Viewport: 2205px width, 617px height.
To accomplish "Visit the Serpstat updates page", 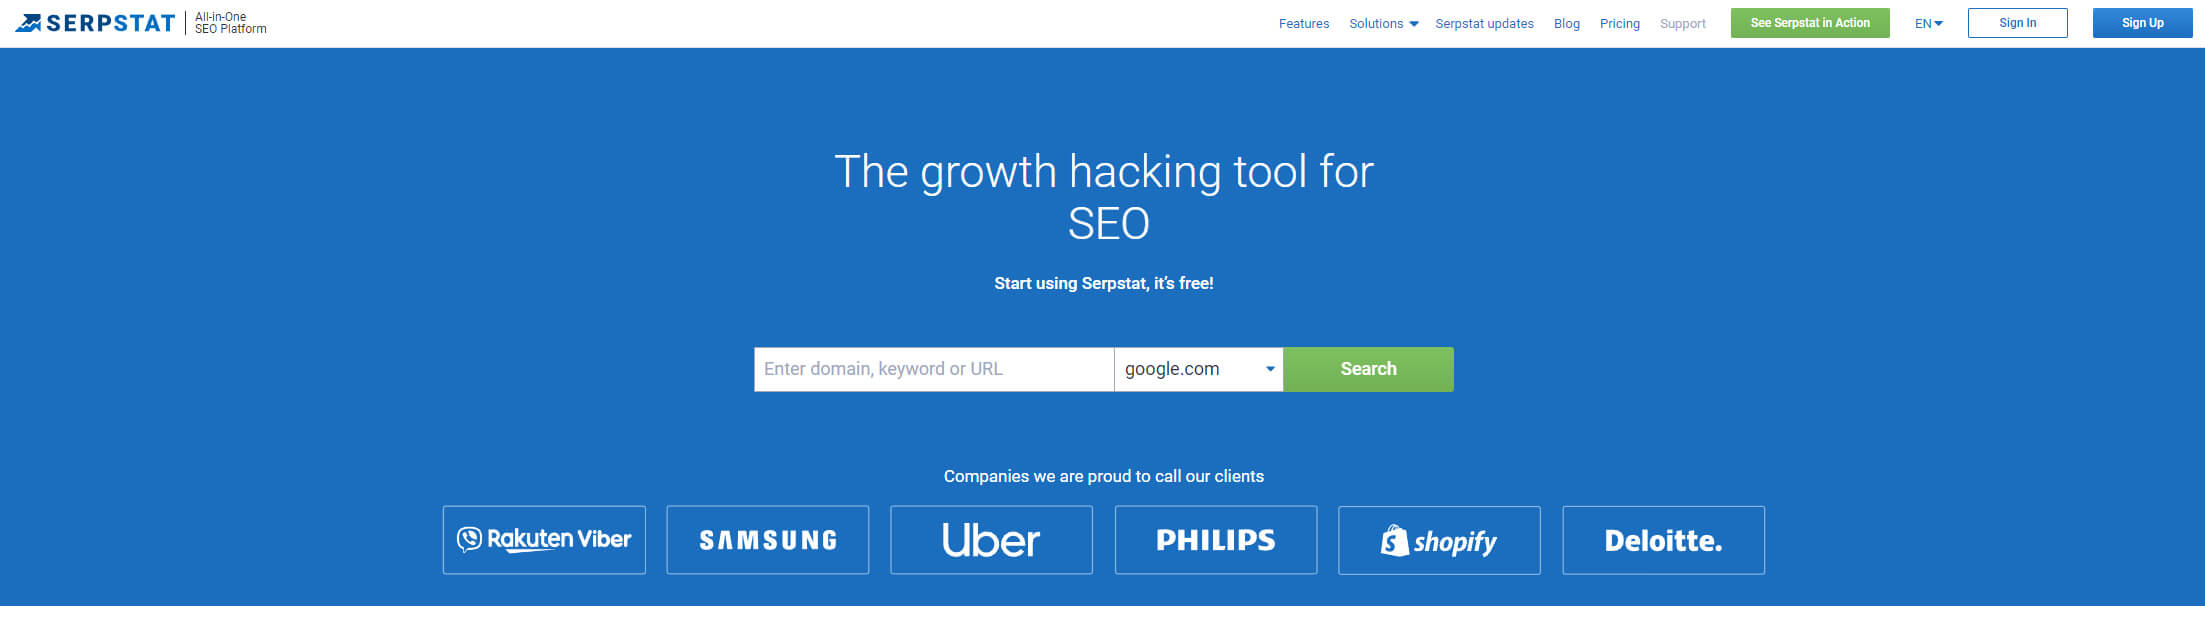I will (x=1484, y=23).
